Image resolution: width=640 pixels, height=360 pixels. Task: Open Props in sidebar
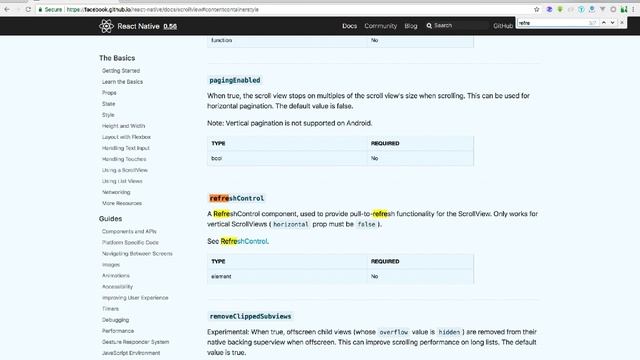point(109,93)
